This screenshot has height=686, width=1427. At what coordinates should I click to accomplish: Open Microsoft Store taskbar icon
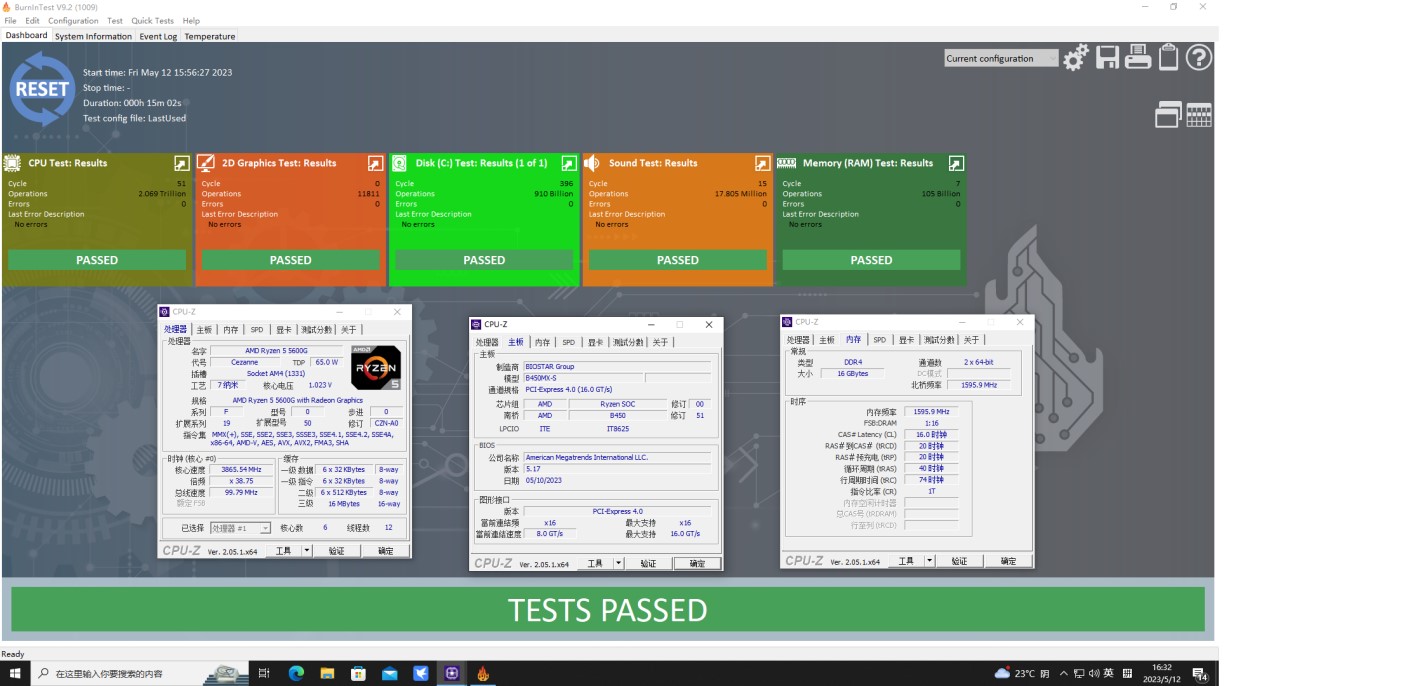(358, 674)
